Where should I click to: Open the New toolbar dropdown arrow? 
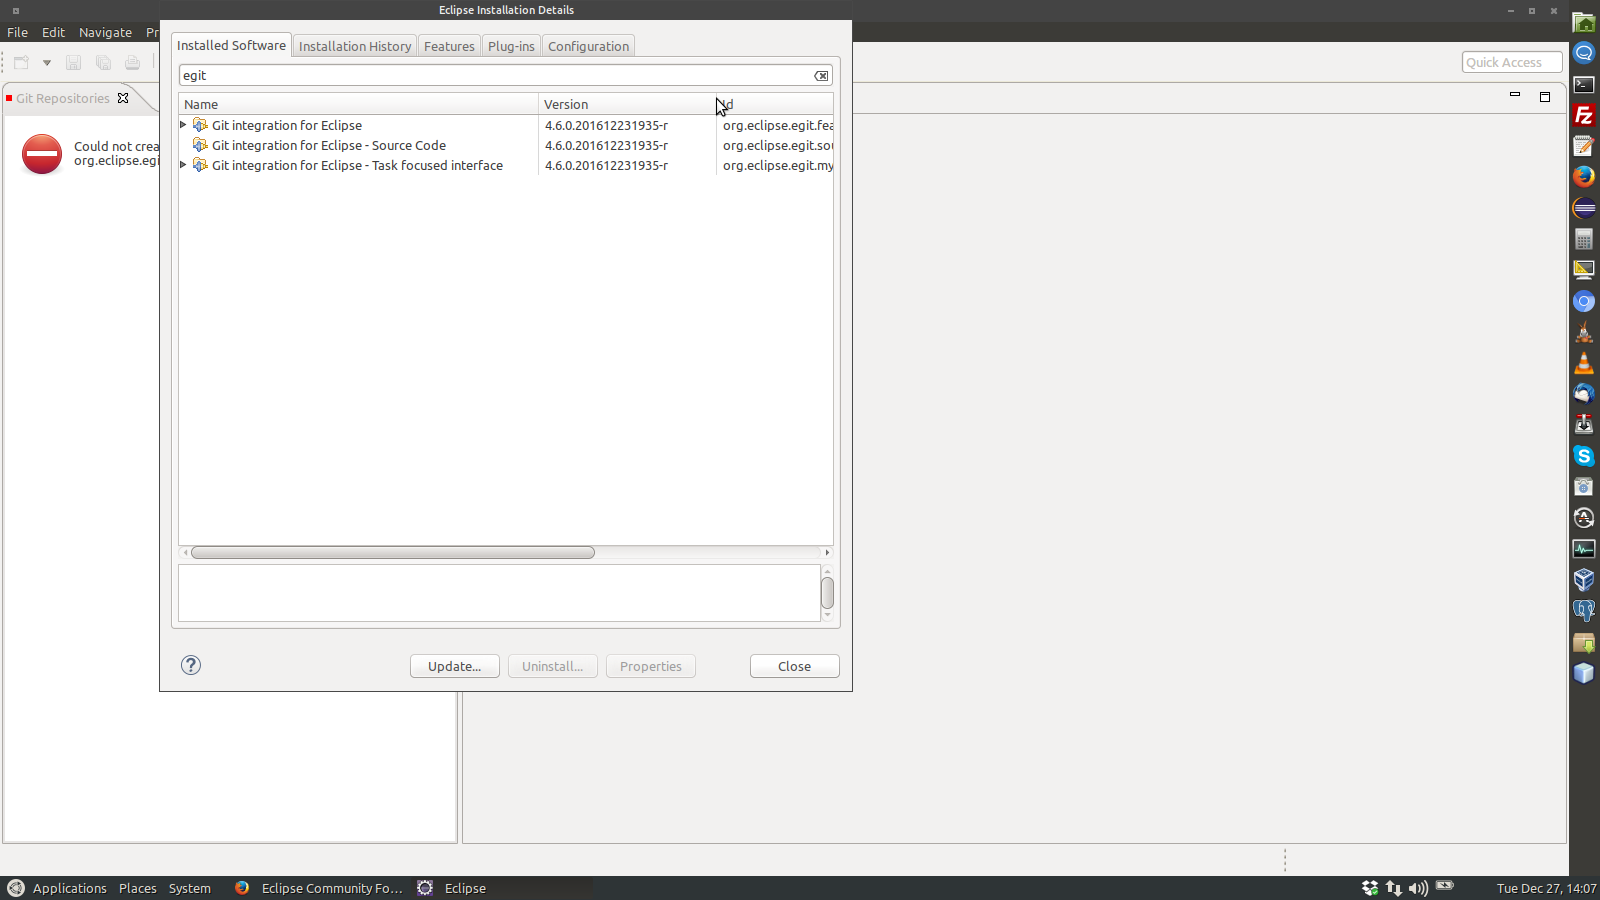click(x=47, y=63)
